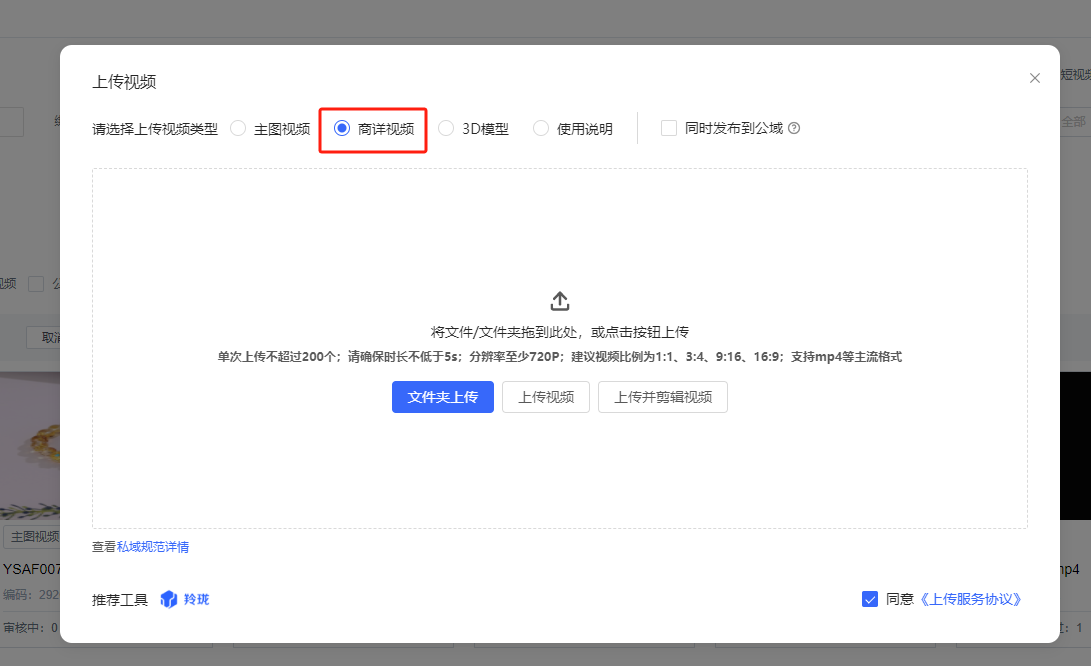Click the blue 玲珑 cube logo icon
Screen dimensions: 1091x666
(x=169, y=599)
